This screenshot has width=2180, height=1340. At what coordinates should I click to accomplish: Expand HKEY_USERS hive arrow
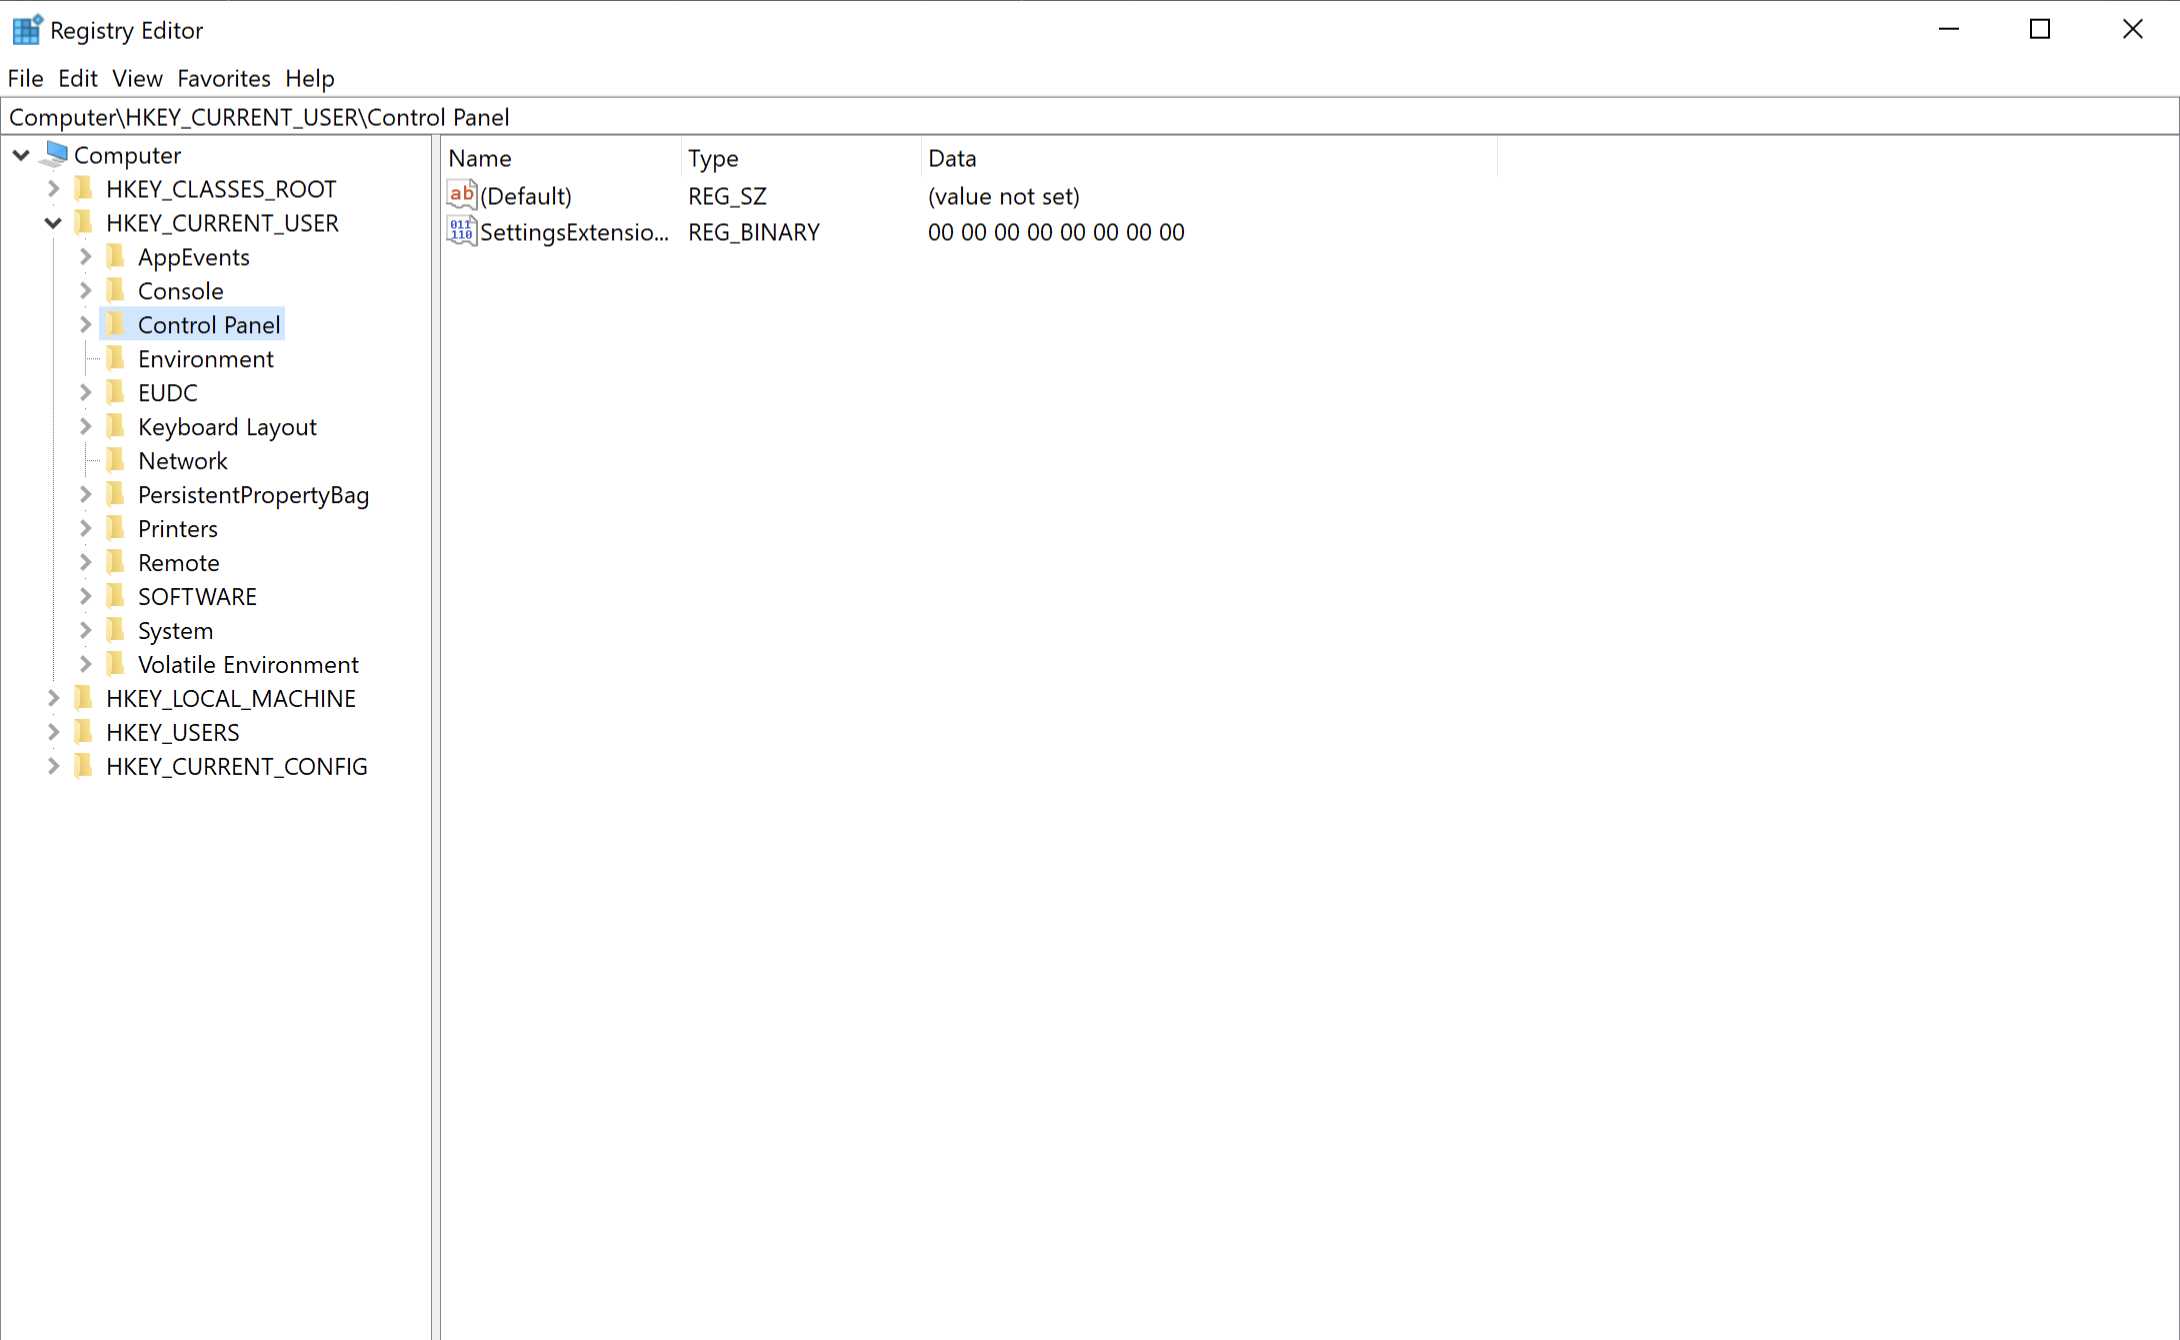click(53, 733)
